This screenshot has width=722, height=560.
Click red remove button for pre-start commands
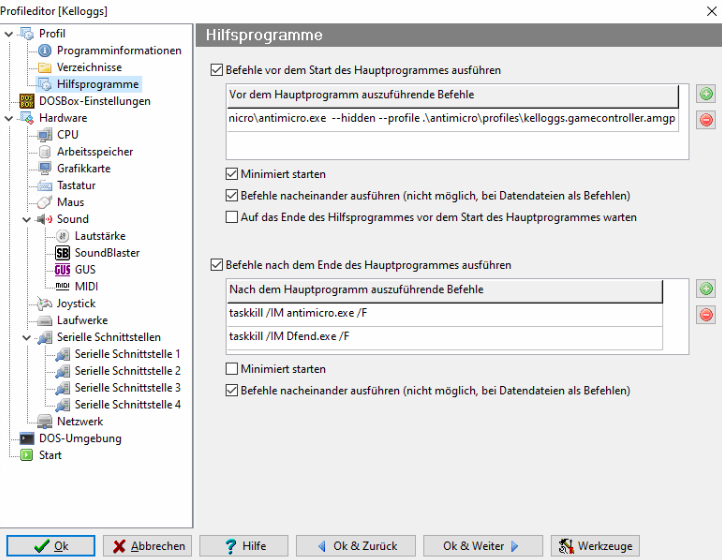click(x=706, y=120)
